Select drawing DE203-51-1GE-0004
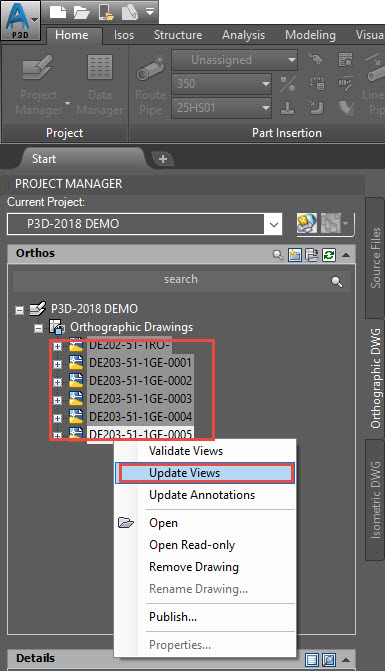The width and height of the screenshot is (385, 671). click(140, 417)
